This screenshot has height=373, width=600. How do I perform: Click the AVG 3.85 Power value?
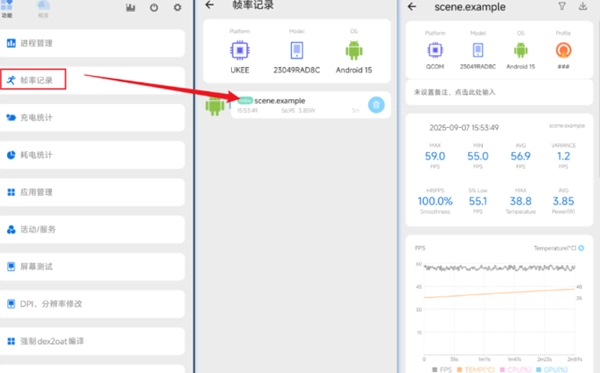pos(563,201)
